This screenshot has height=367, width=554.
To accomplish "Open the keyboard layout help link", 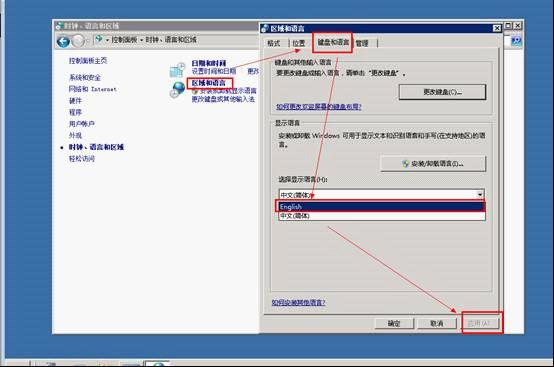I will [319, 107].
